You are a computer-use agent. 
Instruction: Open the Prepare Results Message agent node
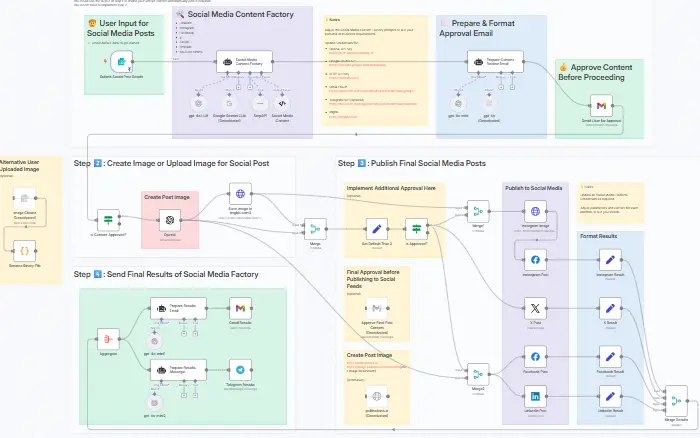(x=178, y=370)
